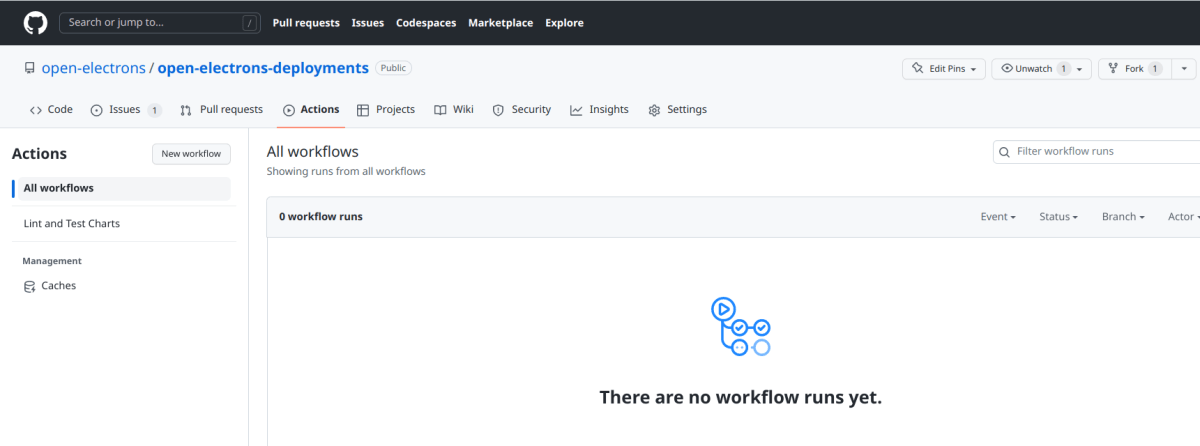Click the fork icon on the Fork button
Image resolution: width=1200 pixels, height=446 pixels.
[x=1113, y=69]
